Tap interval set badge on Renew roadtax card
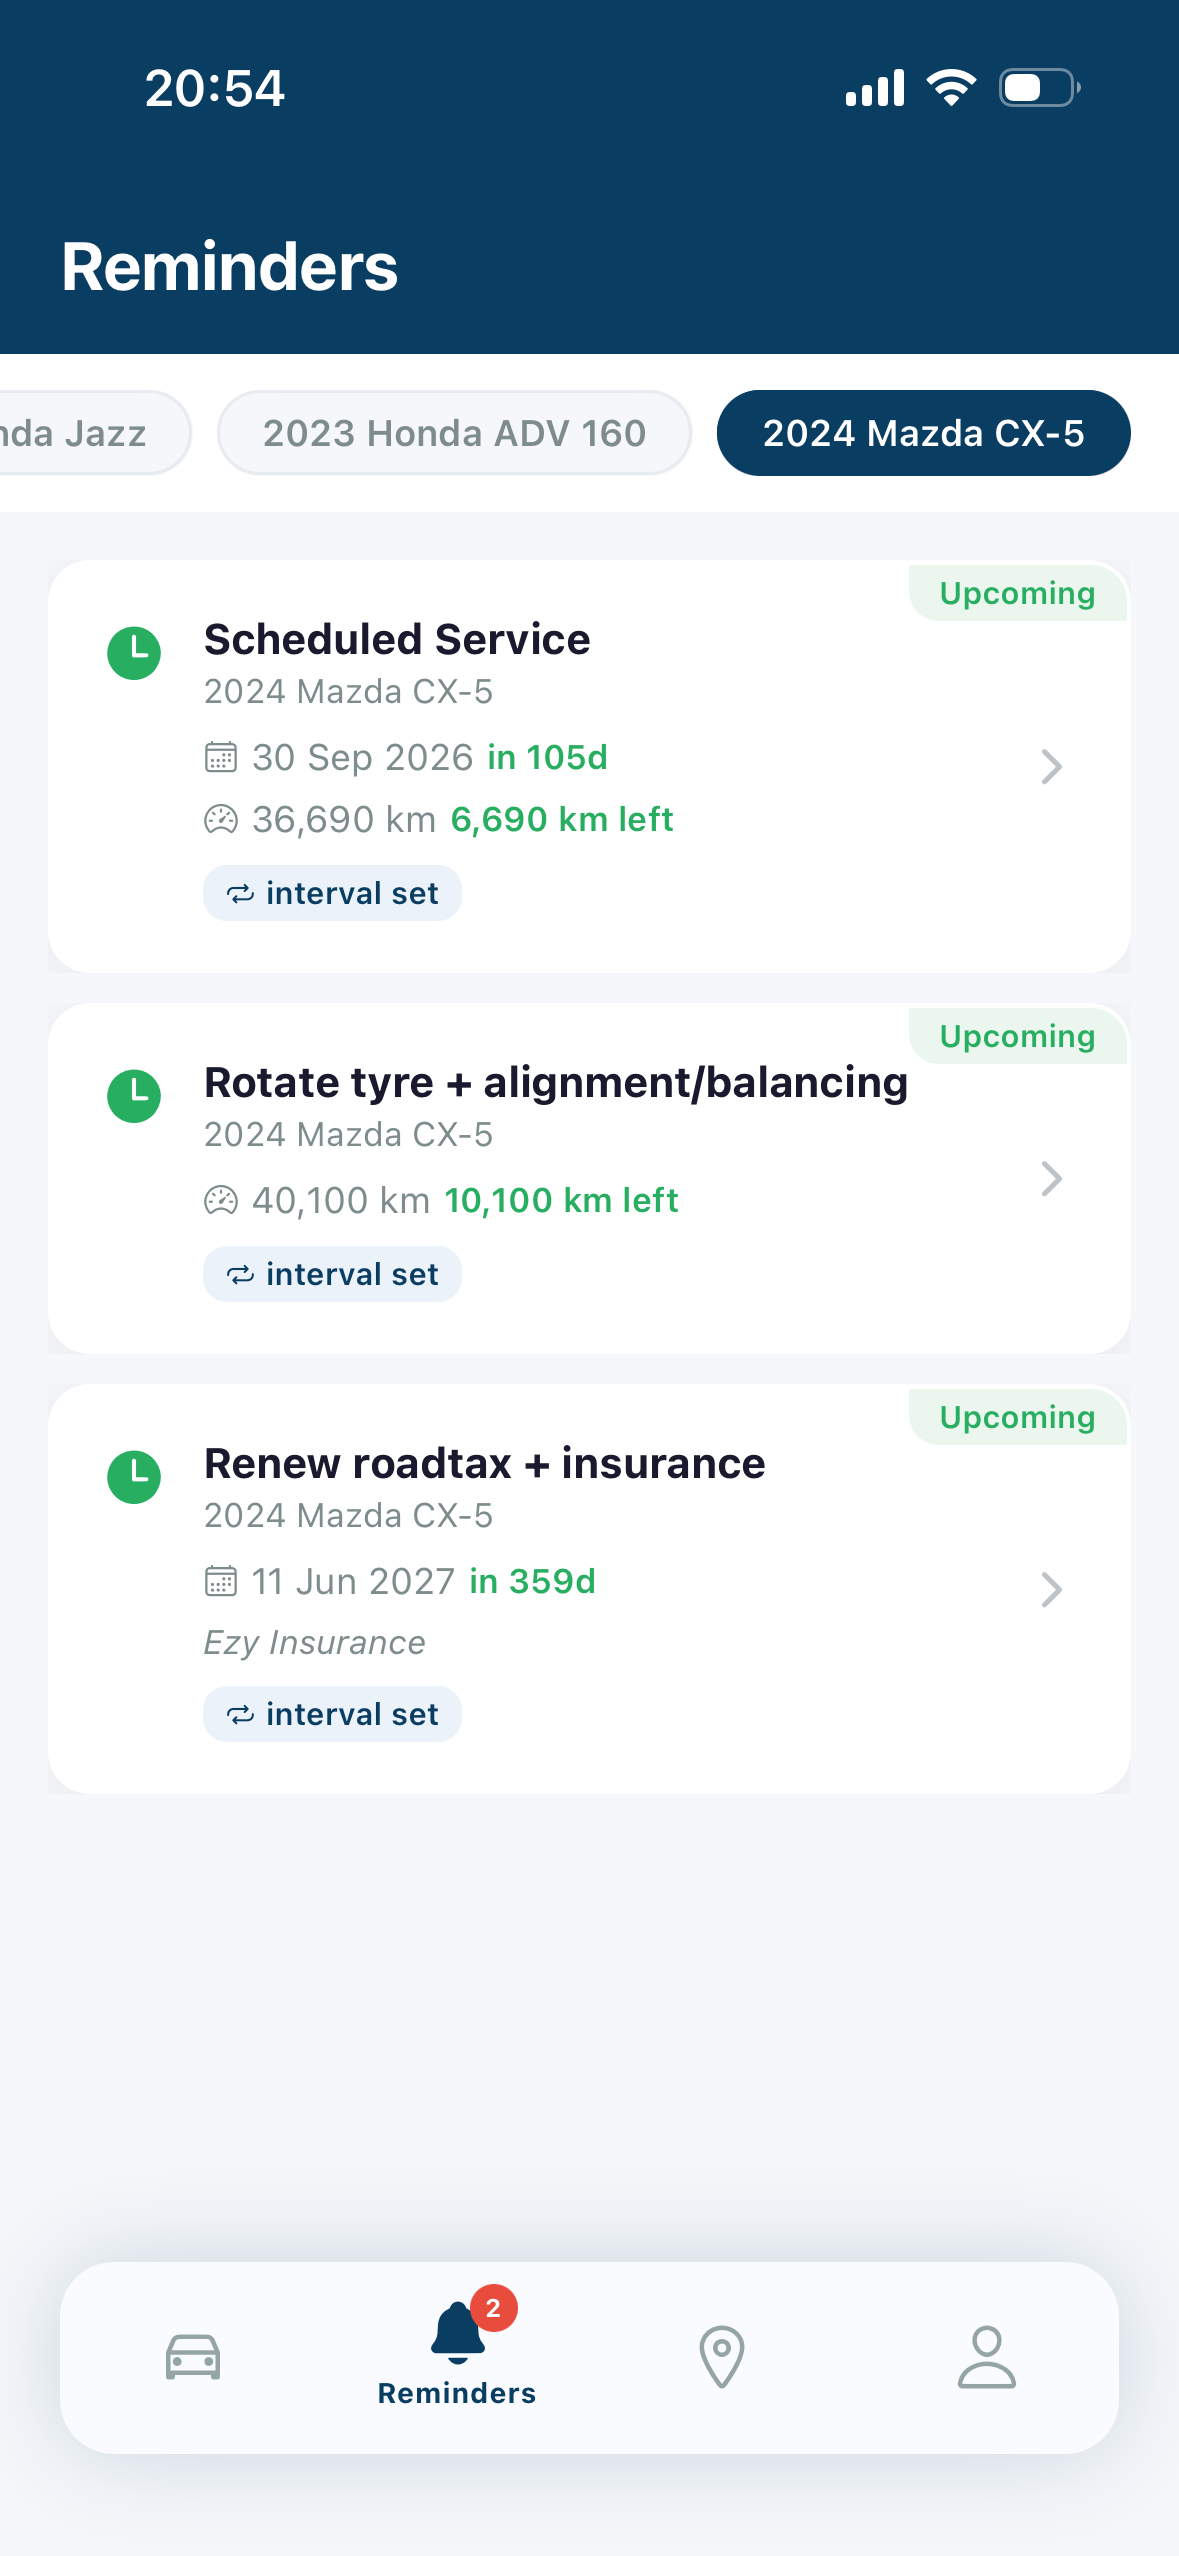This screenshot has height=2556, width=1179. tap(332, 1714)
